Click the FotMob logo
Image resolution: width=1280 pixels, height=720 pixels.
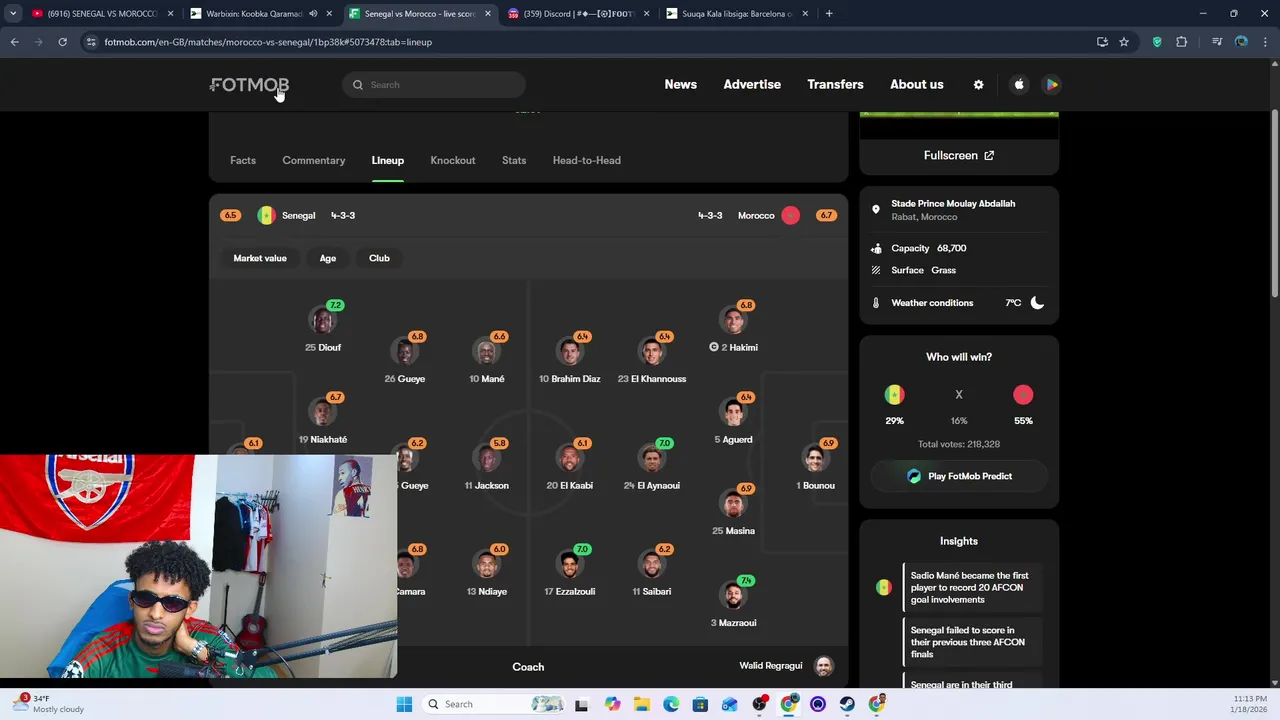click(x=250, y=85)
